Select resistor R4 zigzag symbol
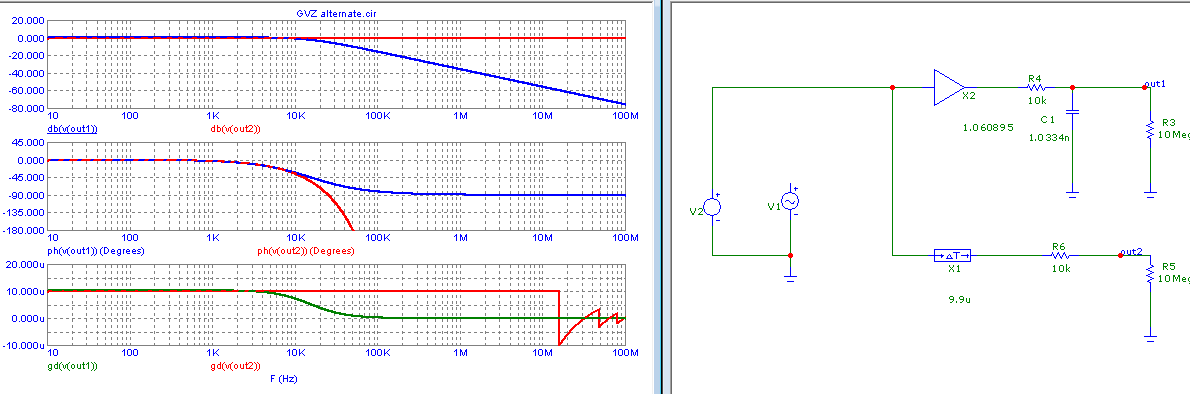 1038,87
